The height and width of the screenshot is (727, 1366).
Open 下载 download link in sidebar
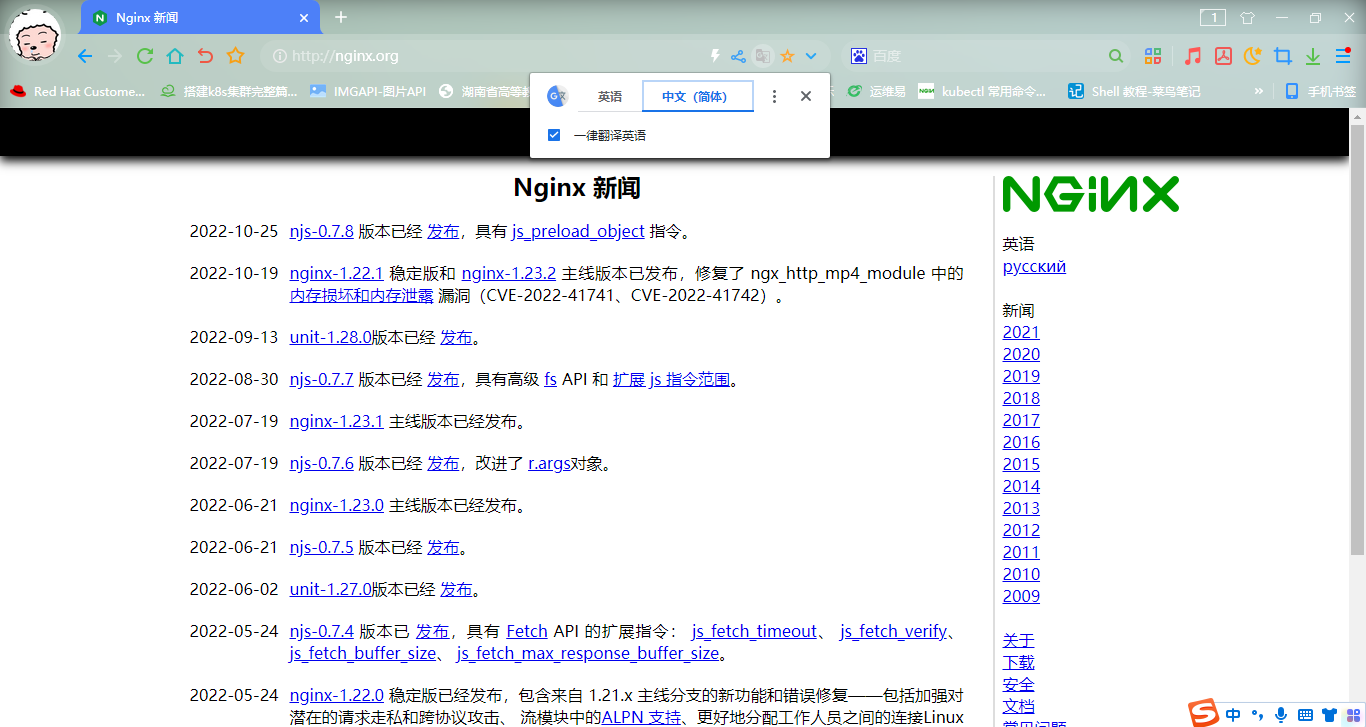point(1018,662)
